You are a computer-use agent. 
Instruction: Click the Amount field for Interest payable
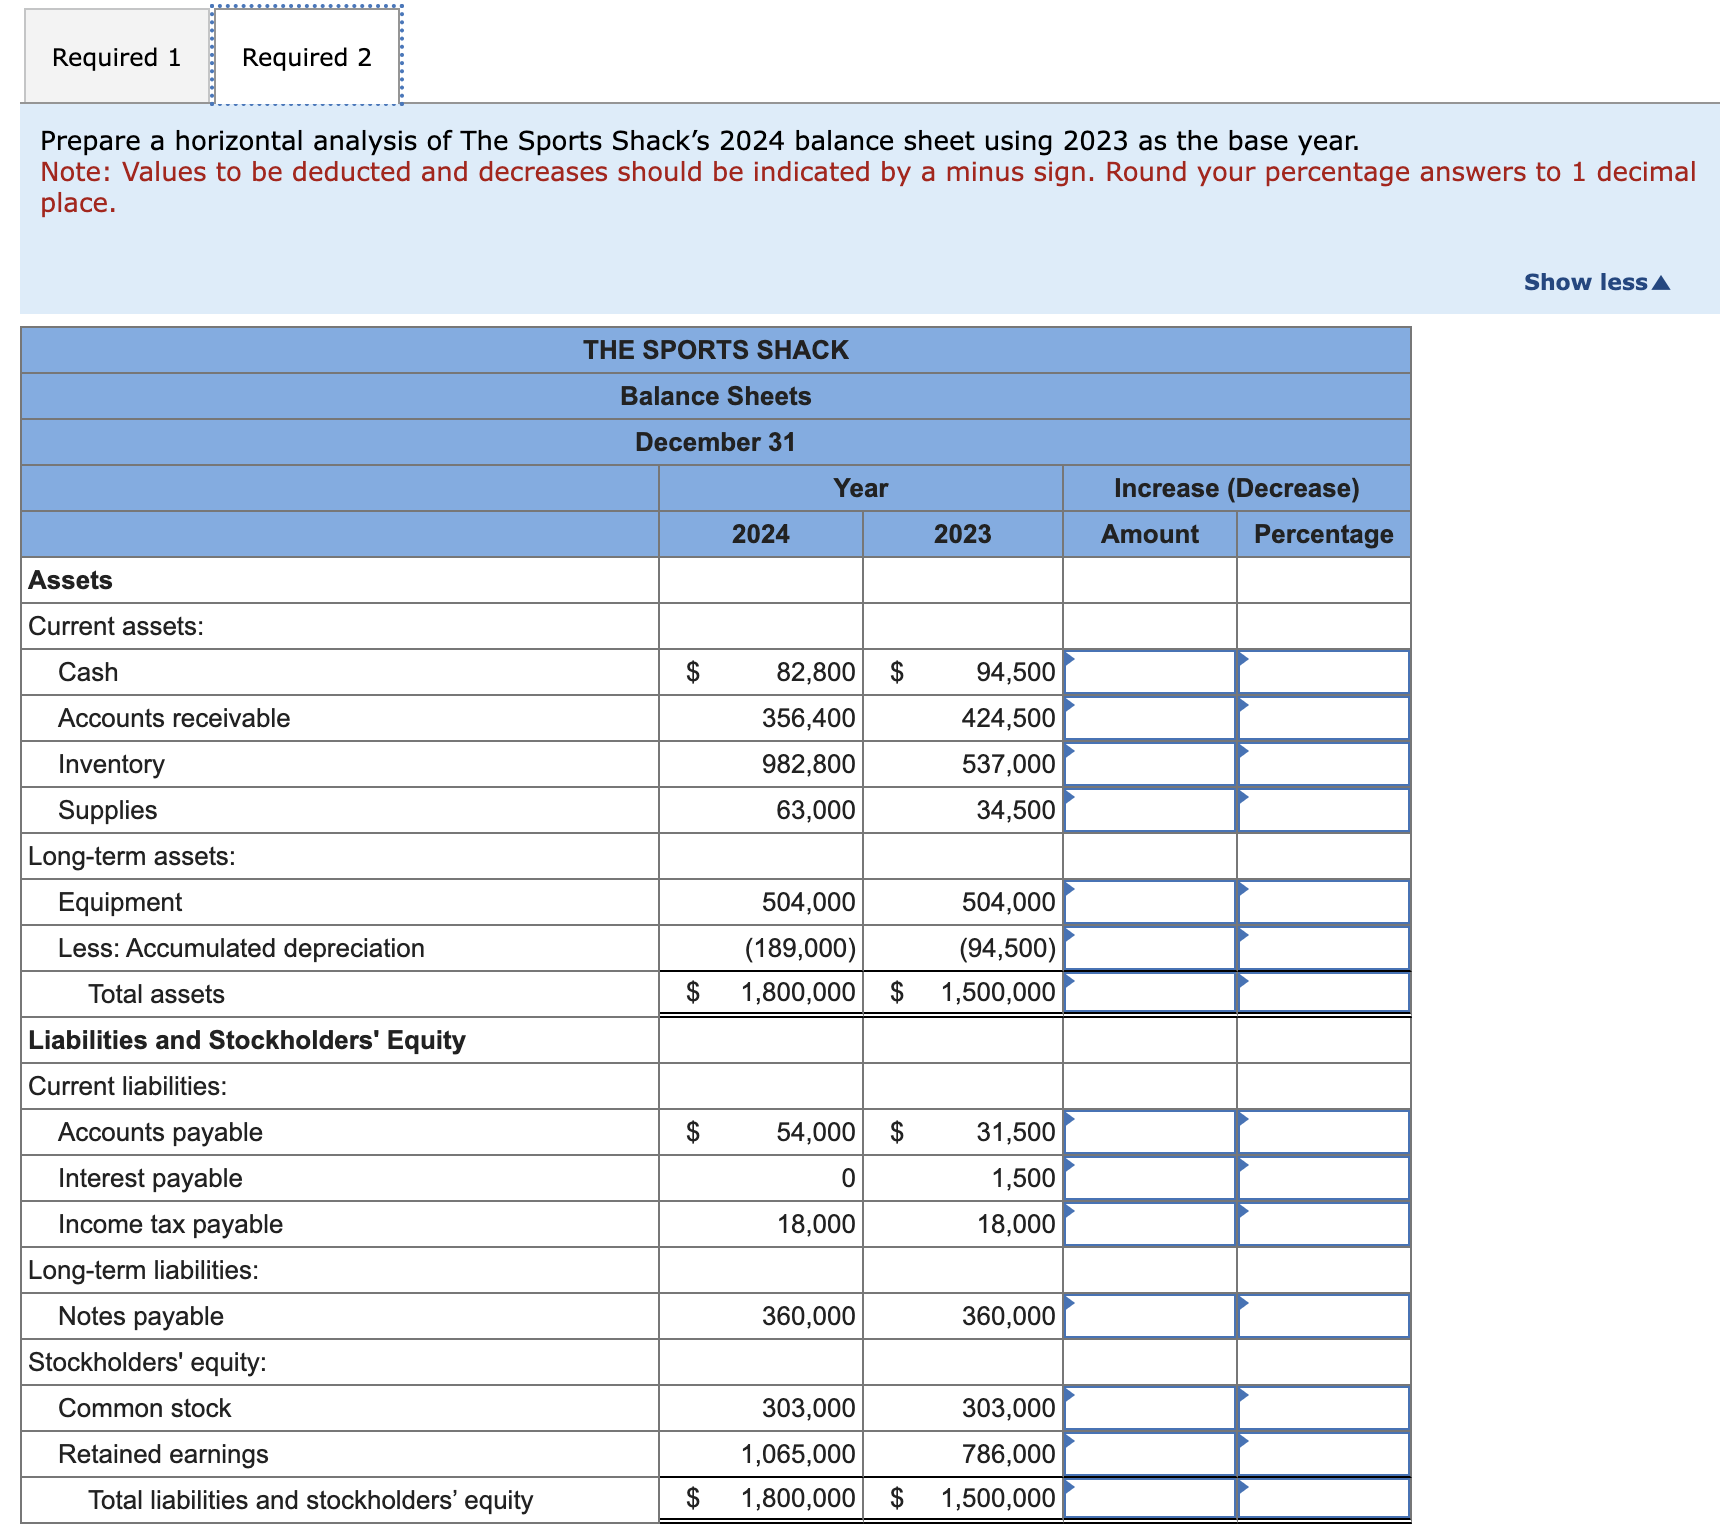(1150, 1178)
